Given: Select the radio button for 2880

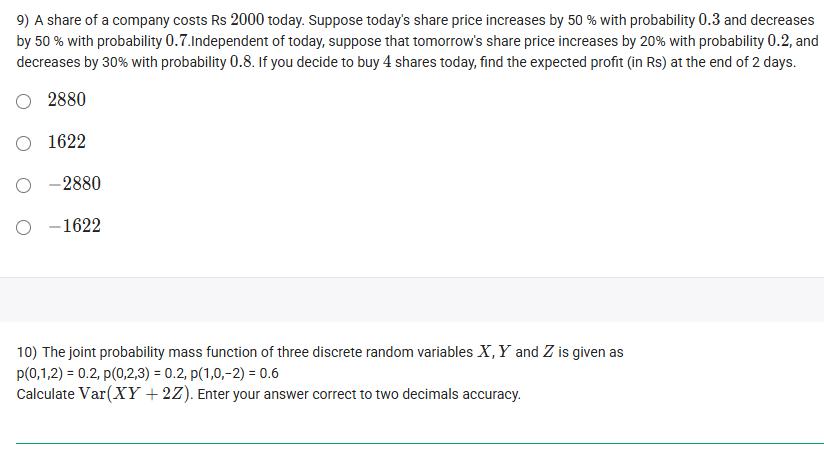Looking at the screenshot, I should tap(23, 100).
